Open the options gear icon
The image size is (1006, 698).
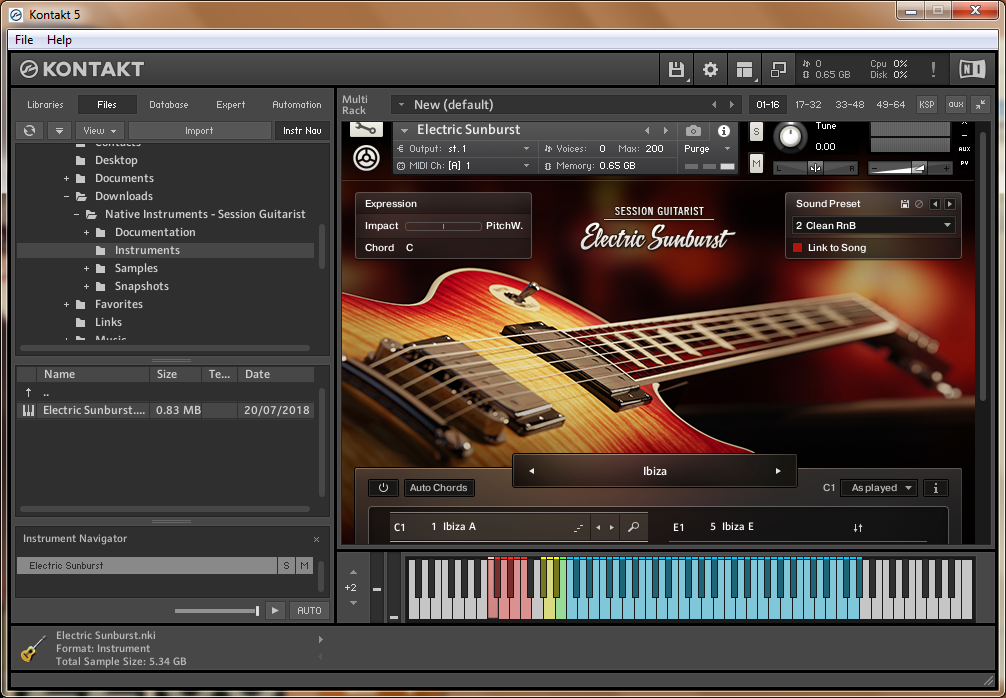coord(710,69)
